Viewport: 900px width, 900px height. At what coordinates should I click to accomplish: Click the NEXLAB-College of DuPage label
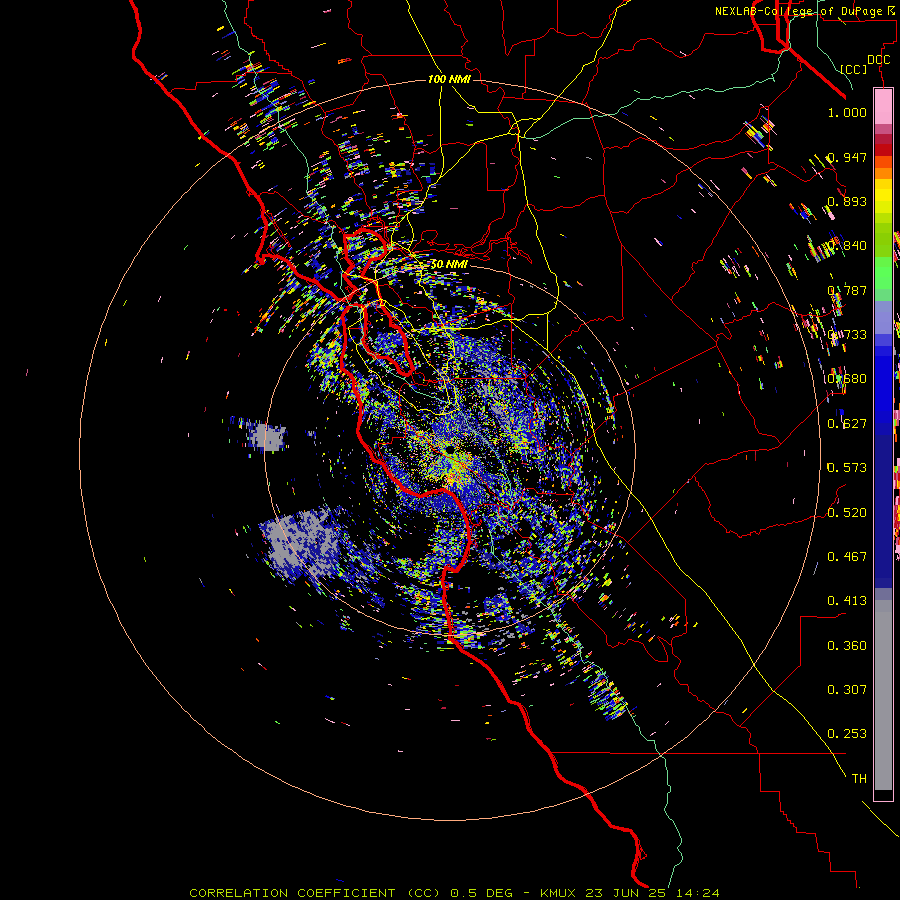tap(801, 11)
